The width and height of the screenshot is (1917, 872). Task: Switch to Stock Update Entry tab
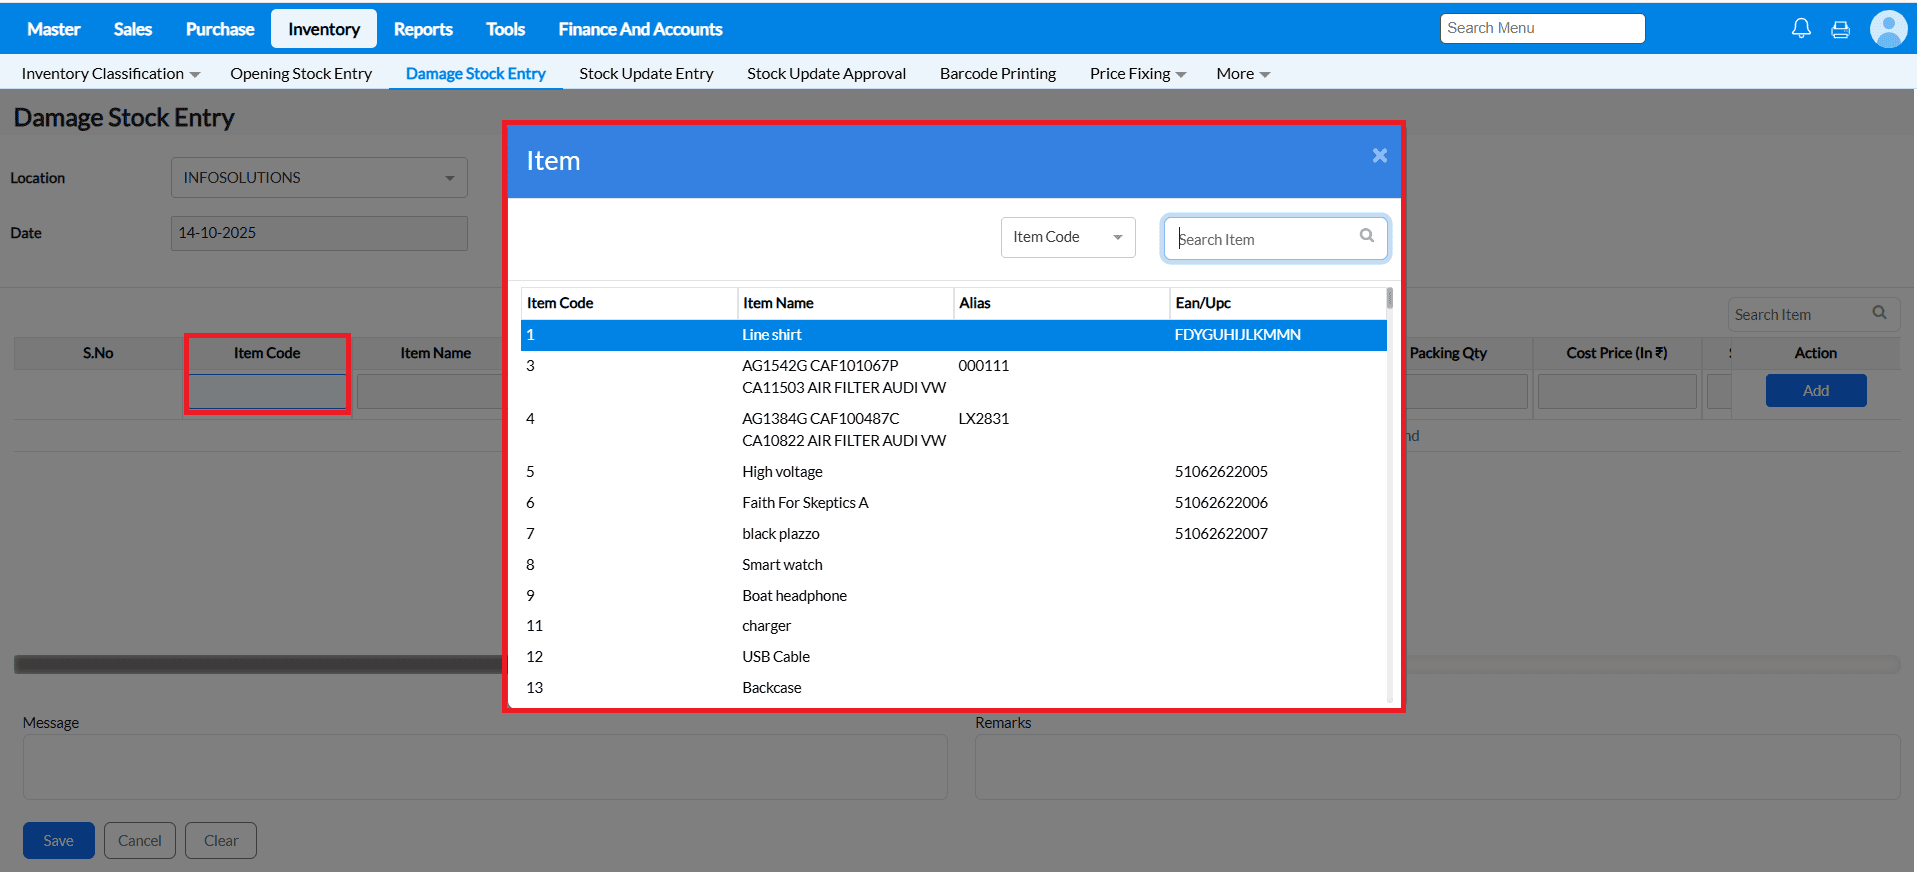pos(646,74)
